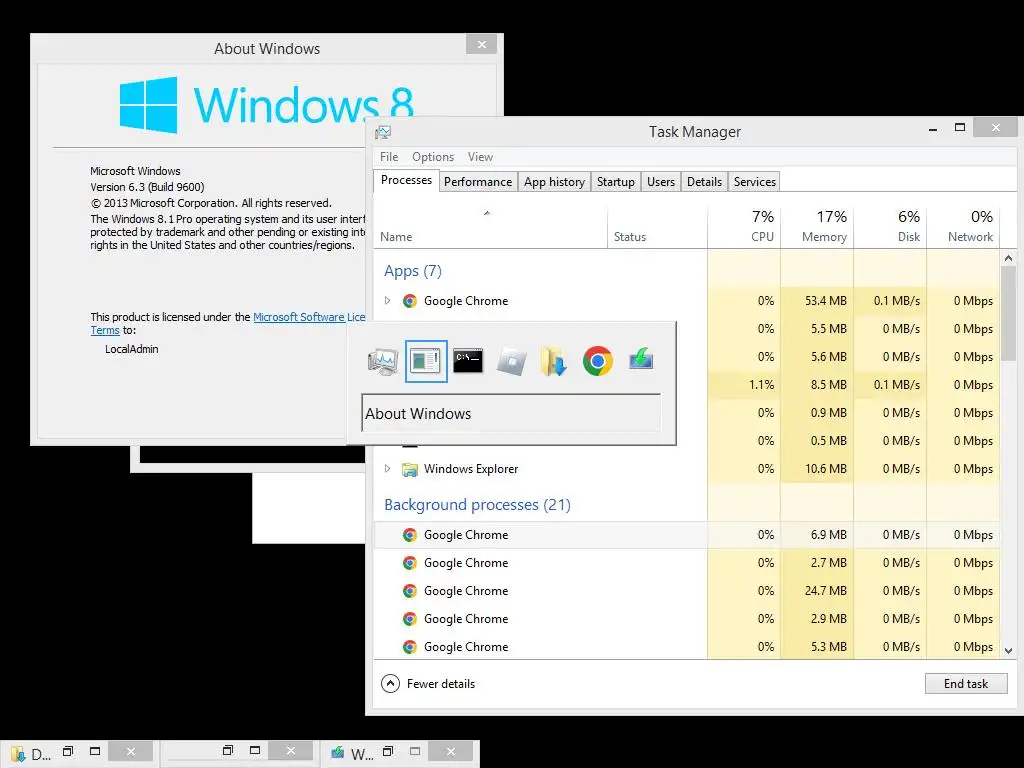Image resolution: width=1024 pixels, height=768 pixels.
Task: Click the process list scrollbar thumb
Action: pos(1008,313)
